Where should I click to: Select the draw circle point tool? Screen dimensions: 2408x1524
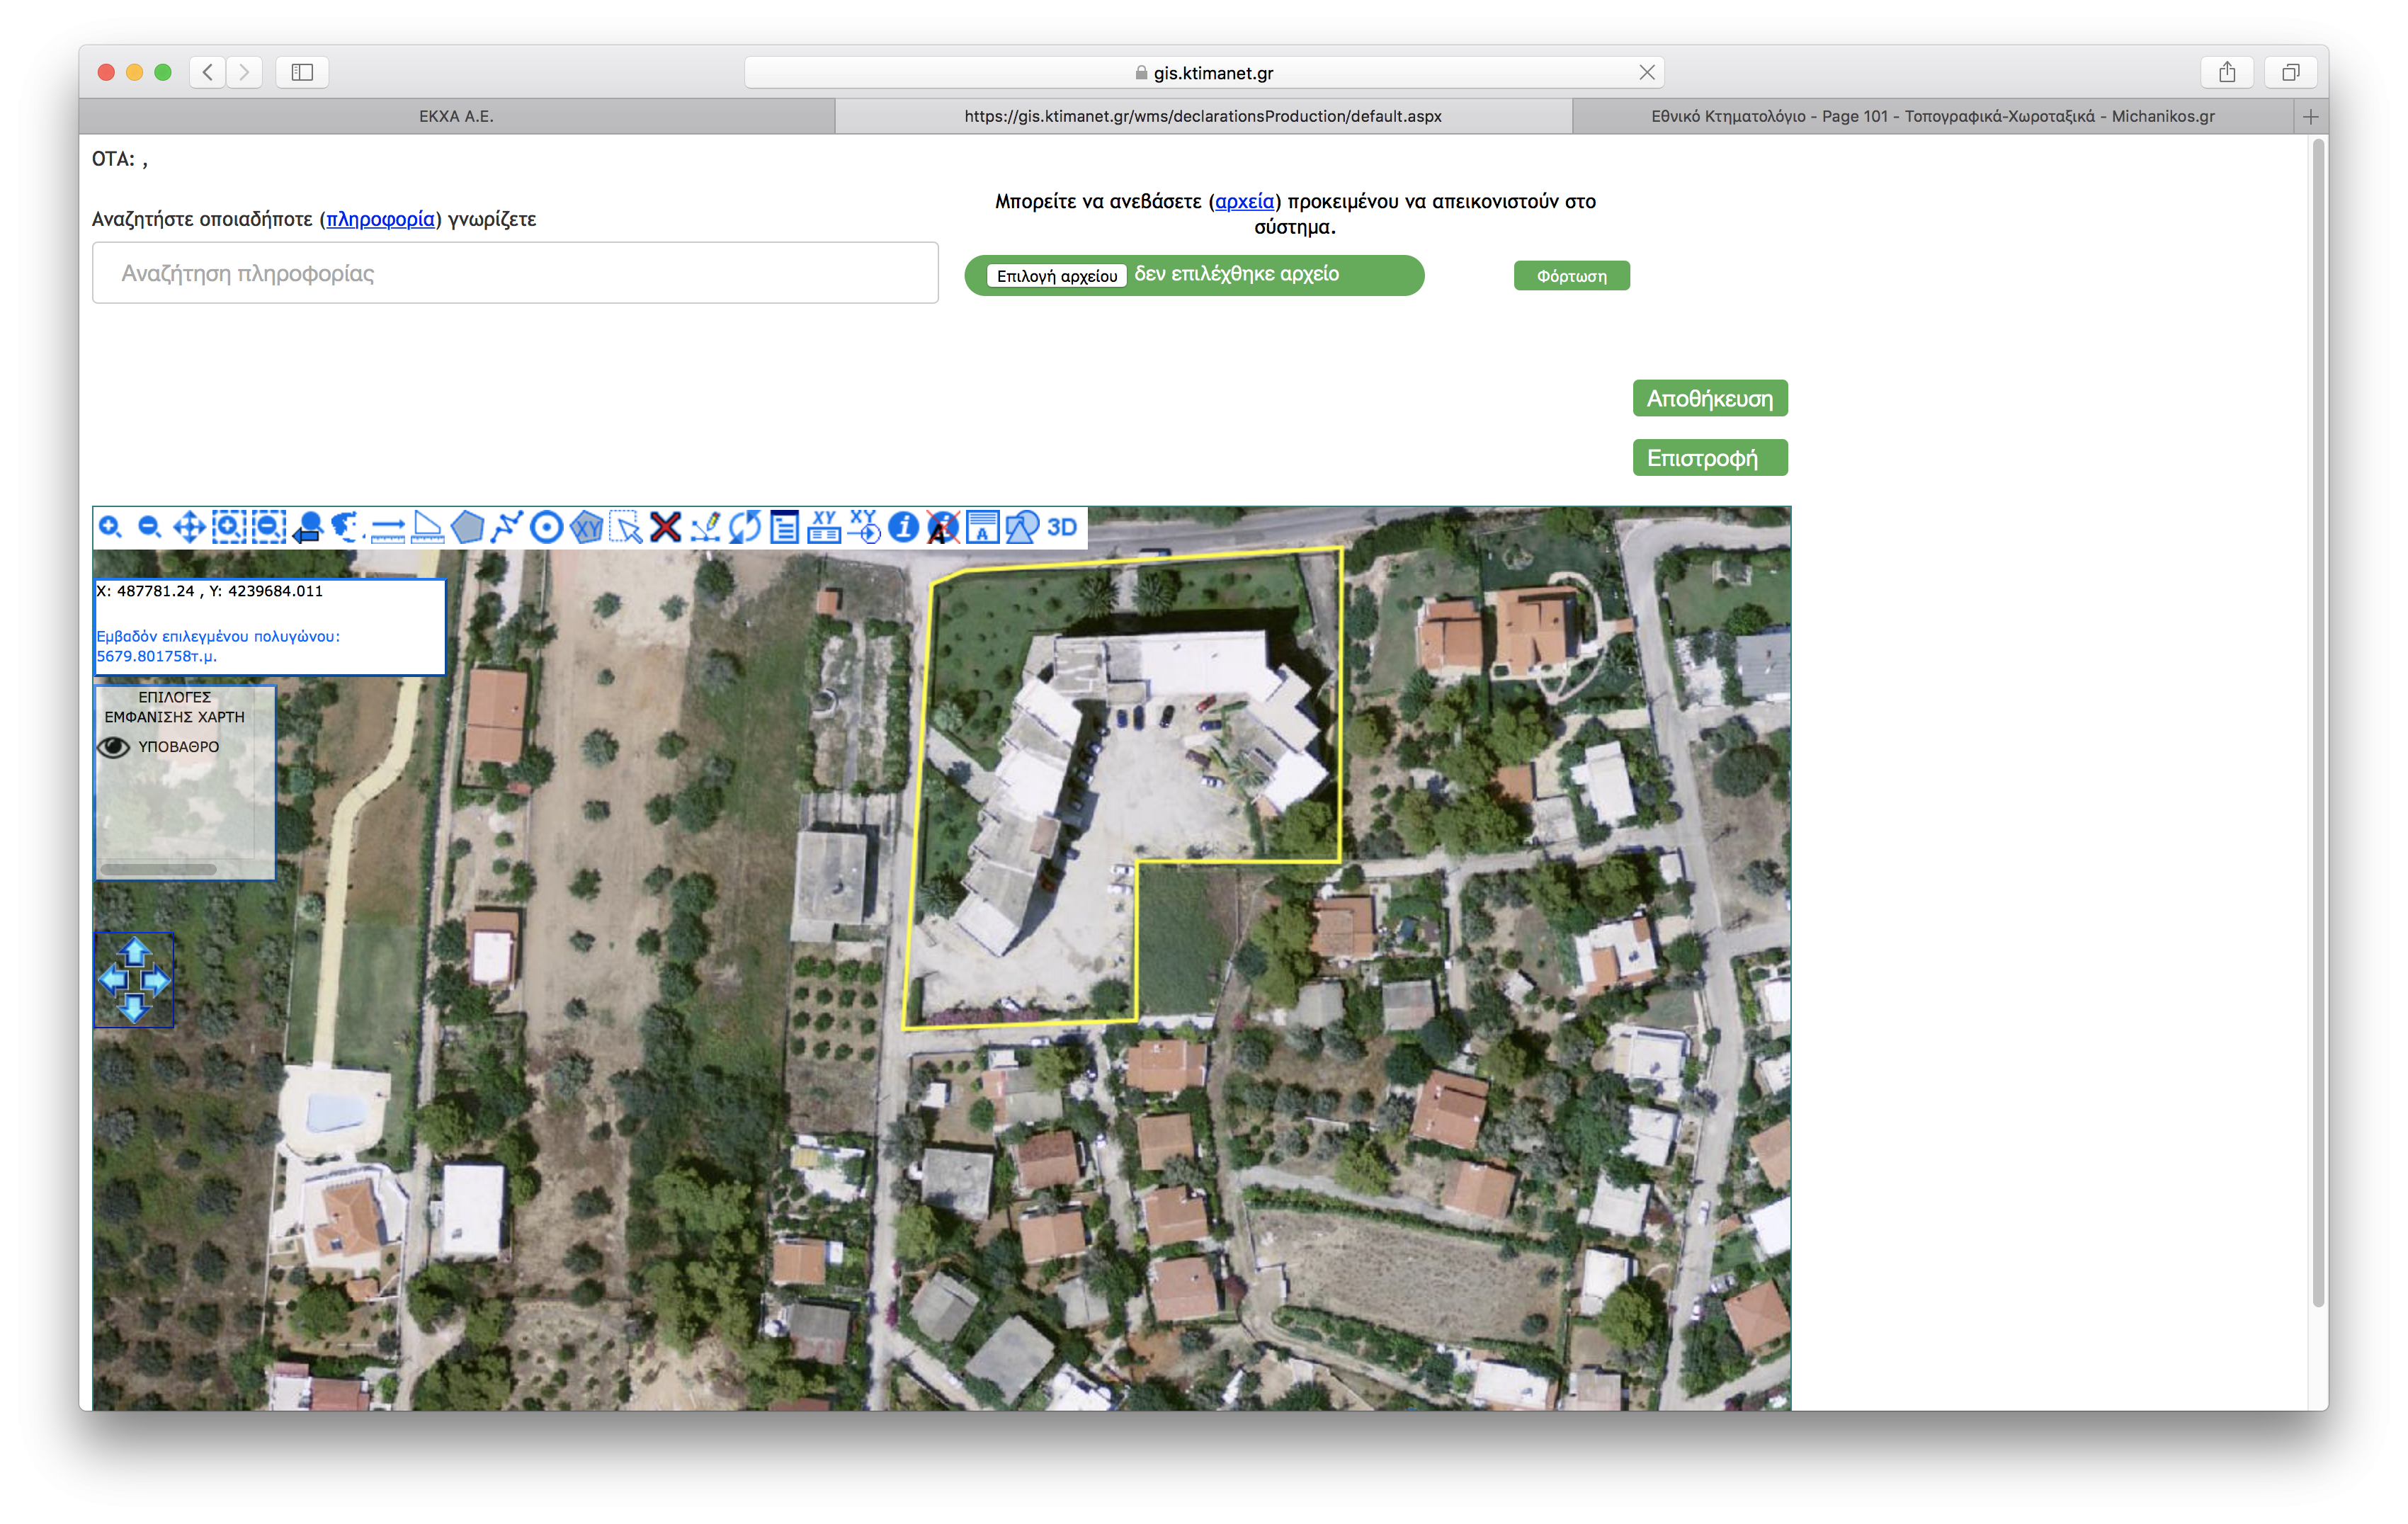coord(546,527)
